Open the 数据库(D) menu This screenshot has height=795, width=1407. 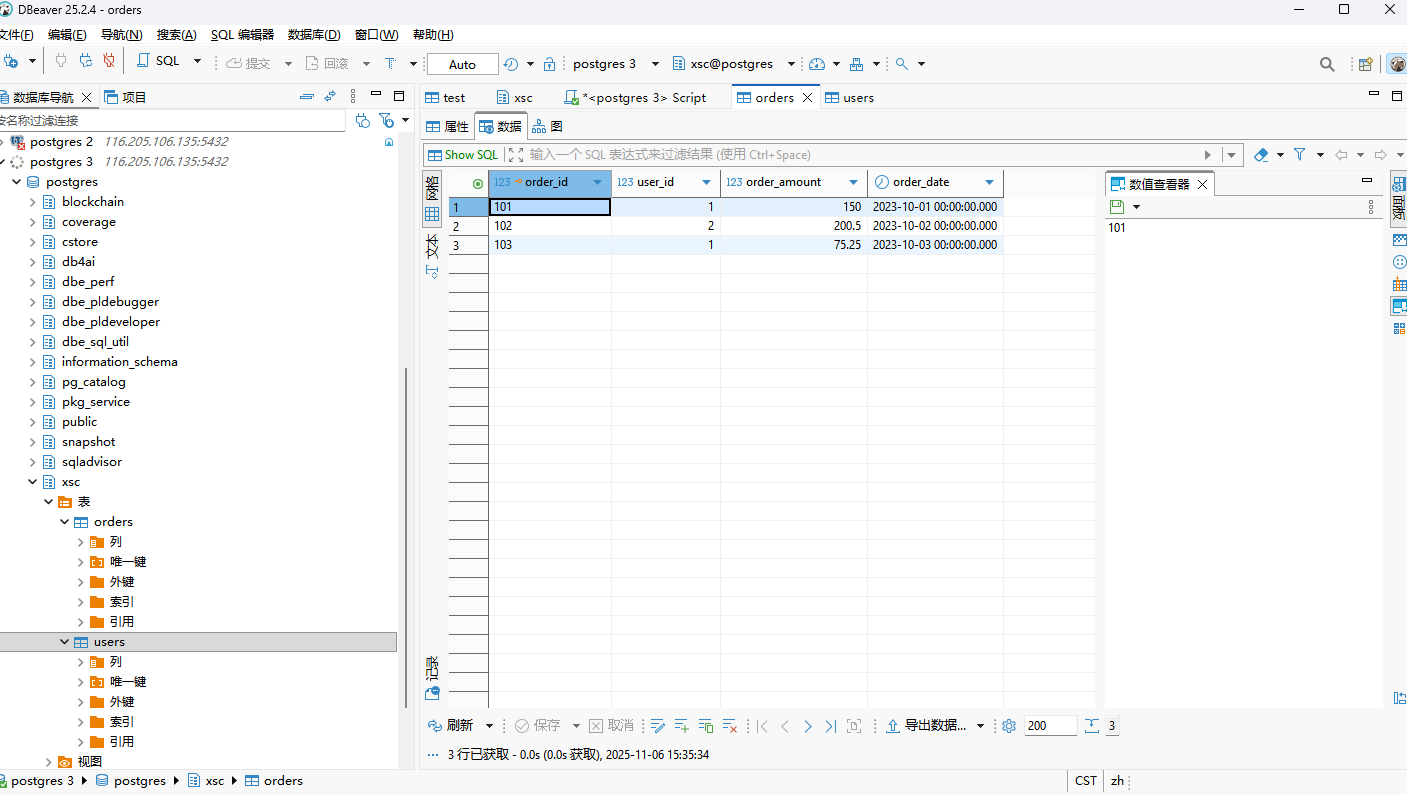pos(314,35)
